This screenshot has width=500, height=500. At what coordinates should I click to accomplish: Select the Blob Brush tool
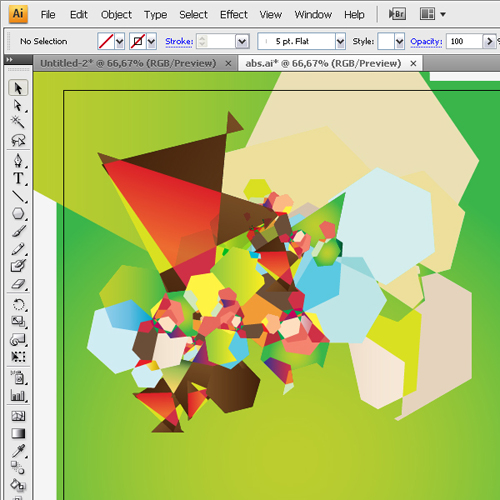point(18,266)
